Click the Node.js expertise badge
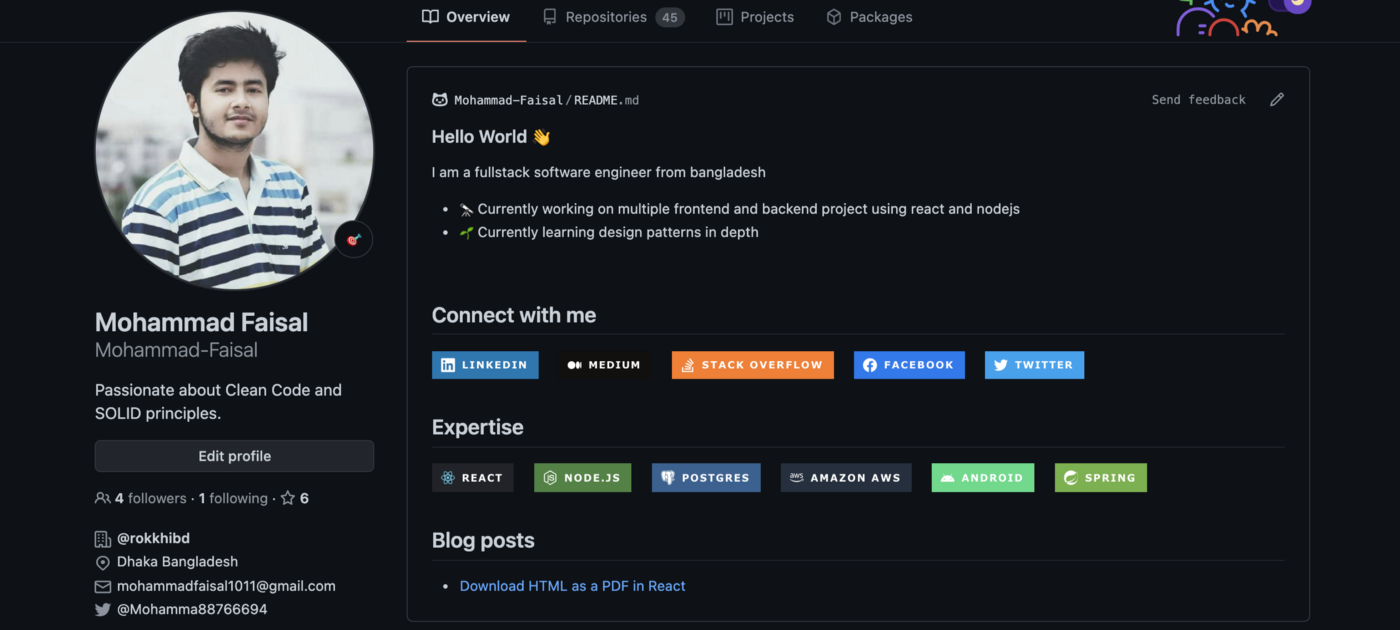 tap(582, 478)
